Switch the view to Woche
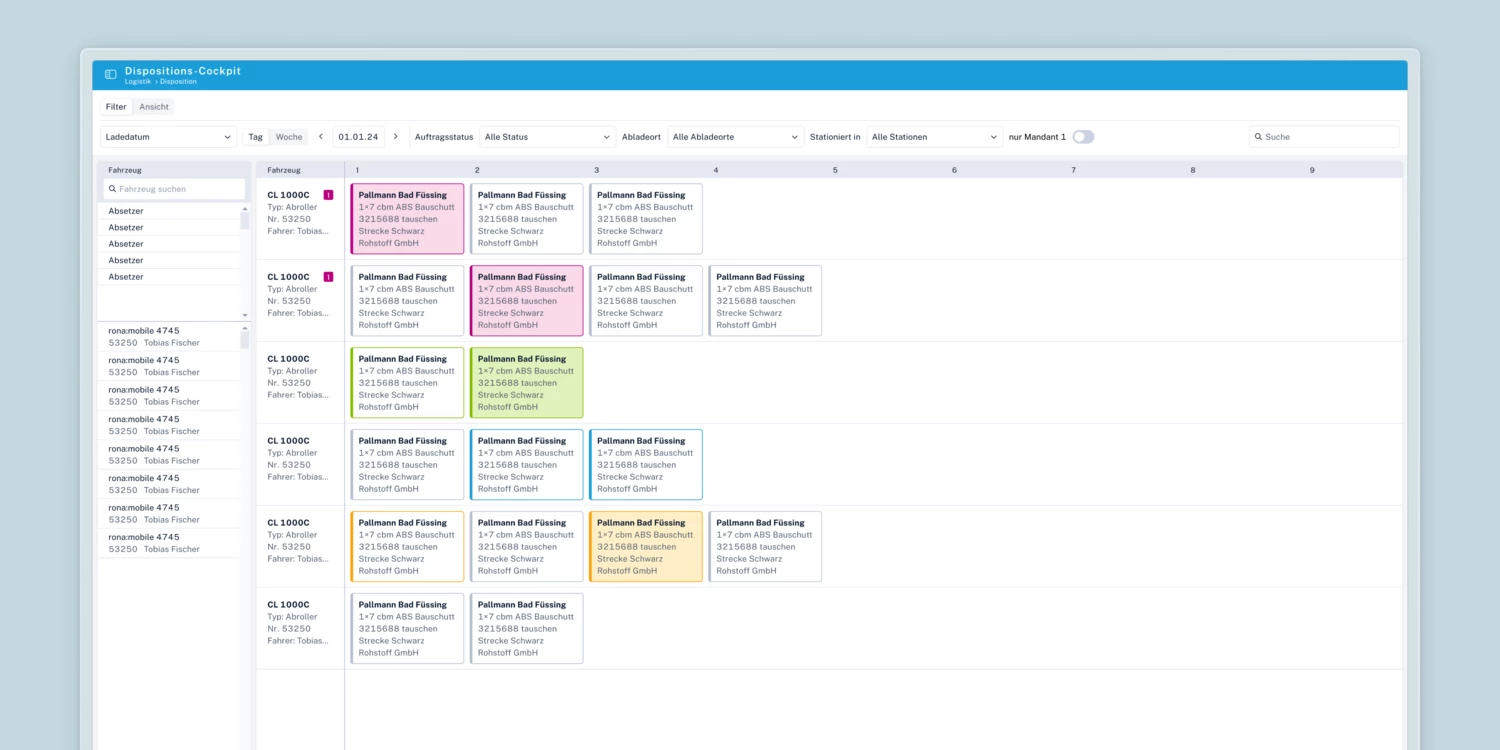Screen dimensions: 1500x750 (289, 137)
